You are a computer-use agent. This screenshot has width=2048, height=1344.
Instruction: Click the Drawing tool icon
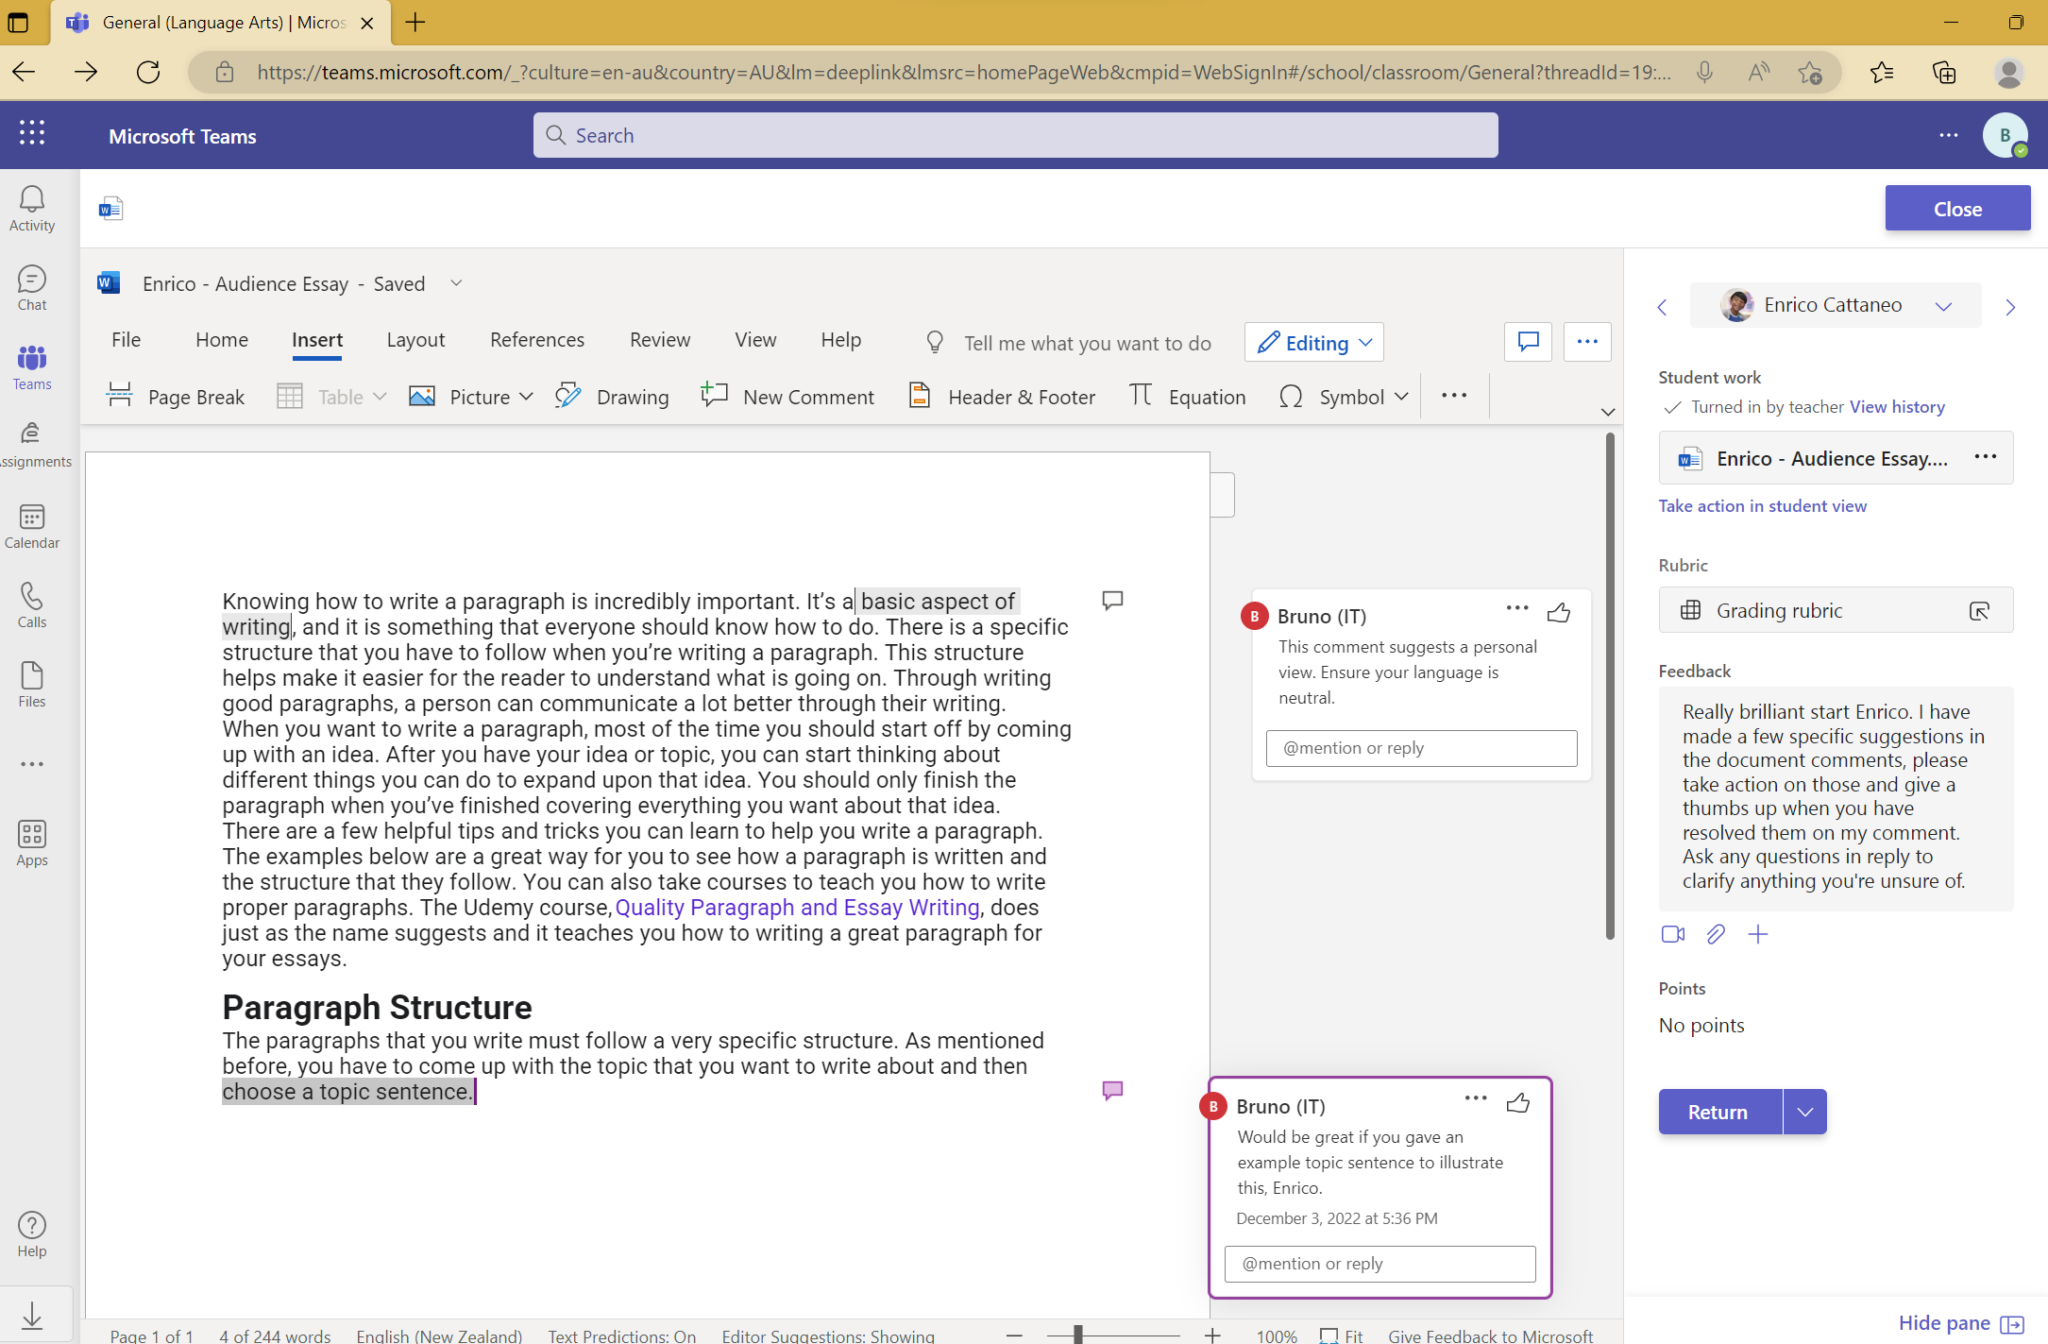point(568,396)
